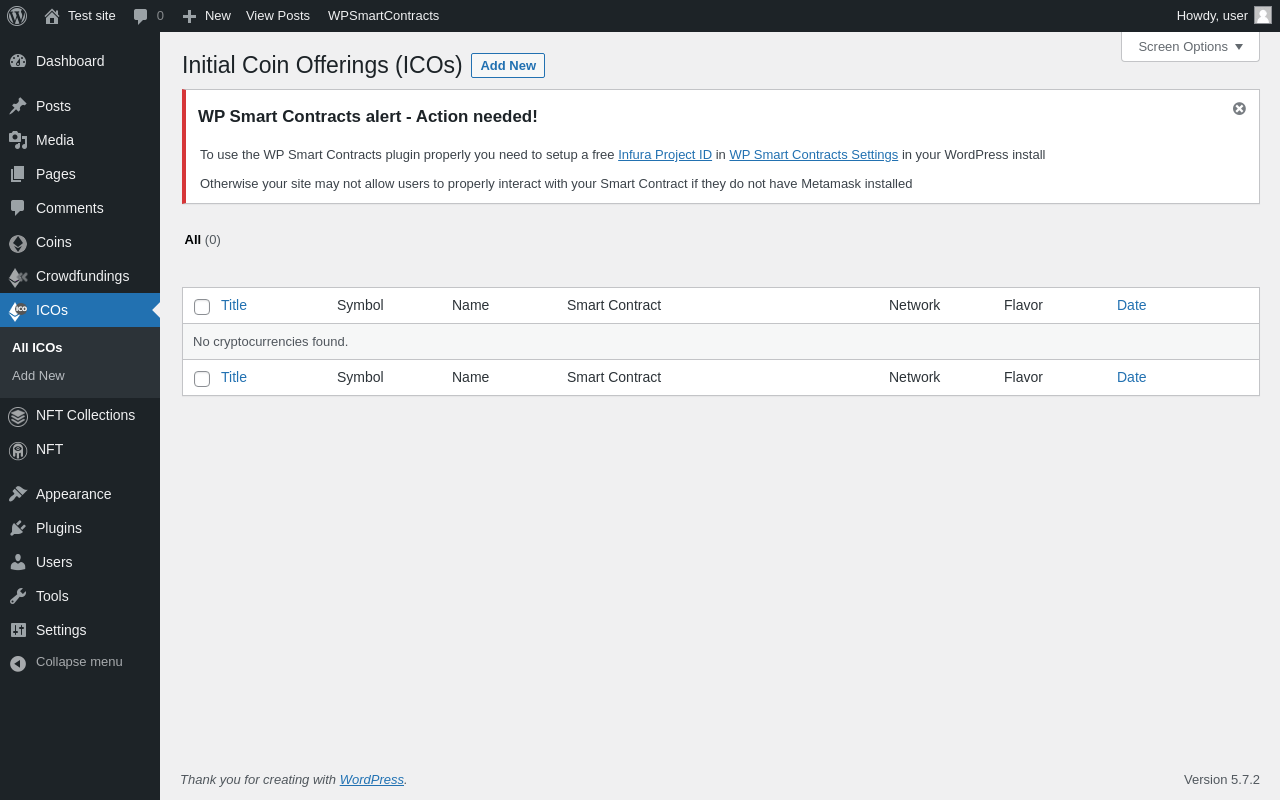This screenshot has height=800, width=1280.
Task: Click the Comments icon in sidebar
Action: pyautogui.click(x=18, y=208)
